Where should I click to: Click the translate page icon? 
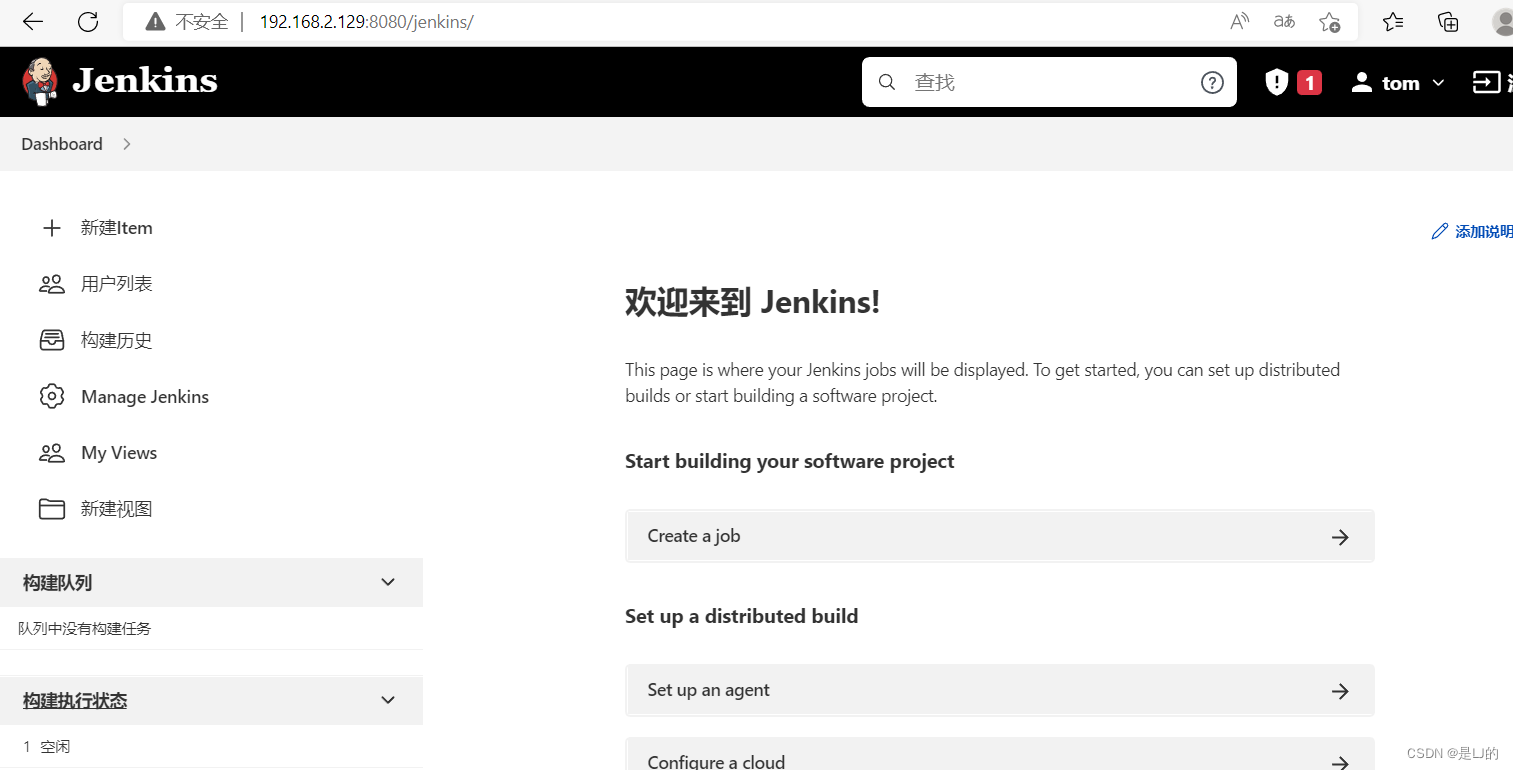(x=1284, y=22)
